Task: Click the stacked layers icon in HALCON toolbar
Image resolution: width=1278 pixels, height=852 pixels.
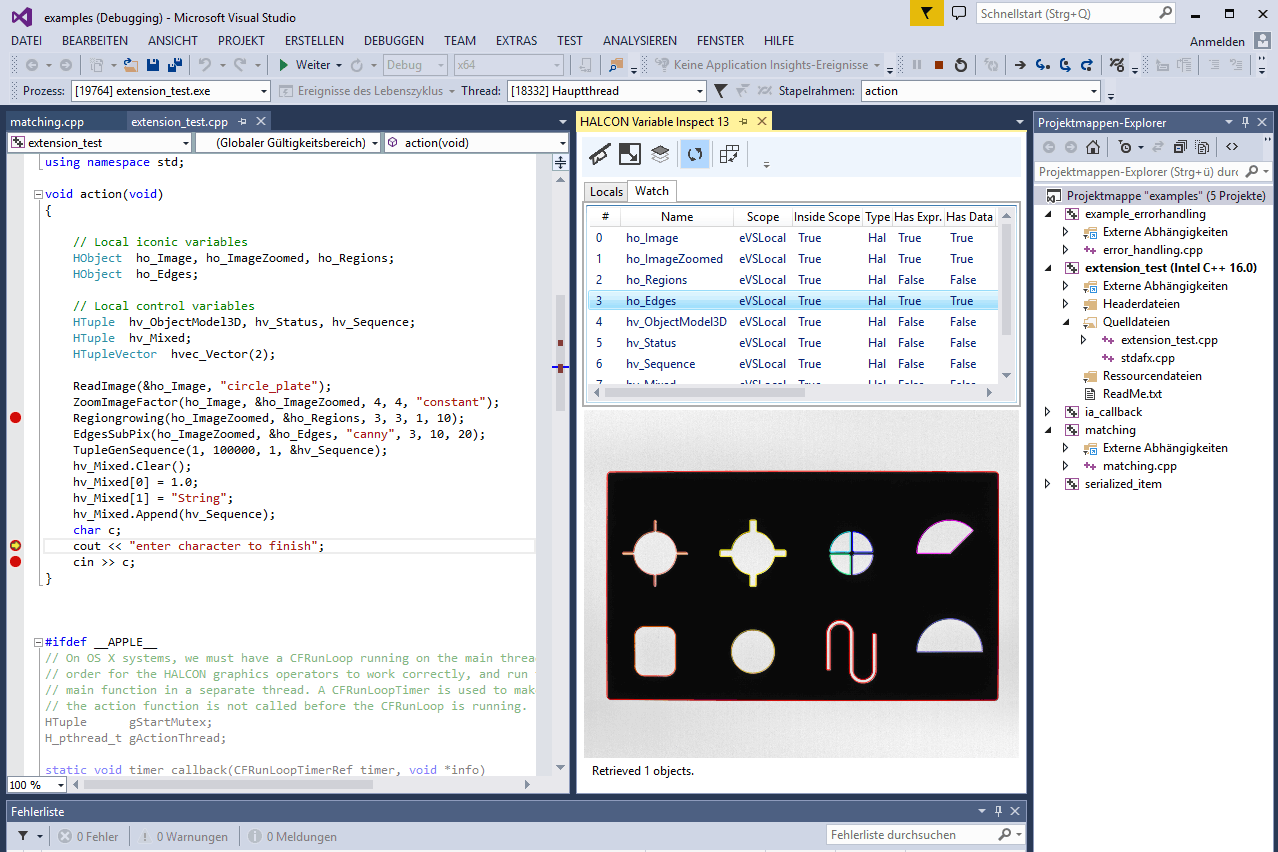Action: point(660,154)
